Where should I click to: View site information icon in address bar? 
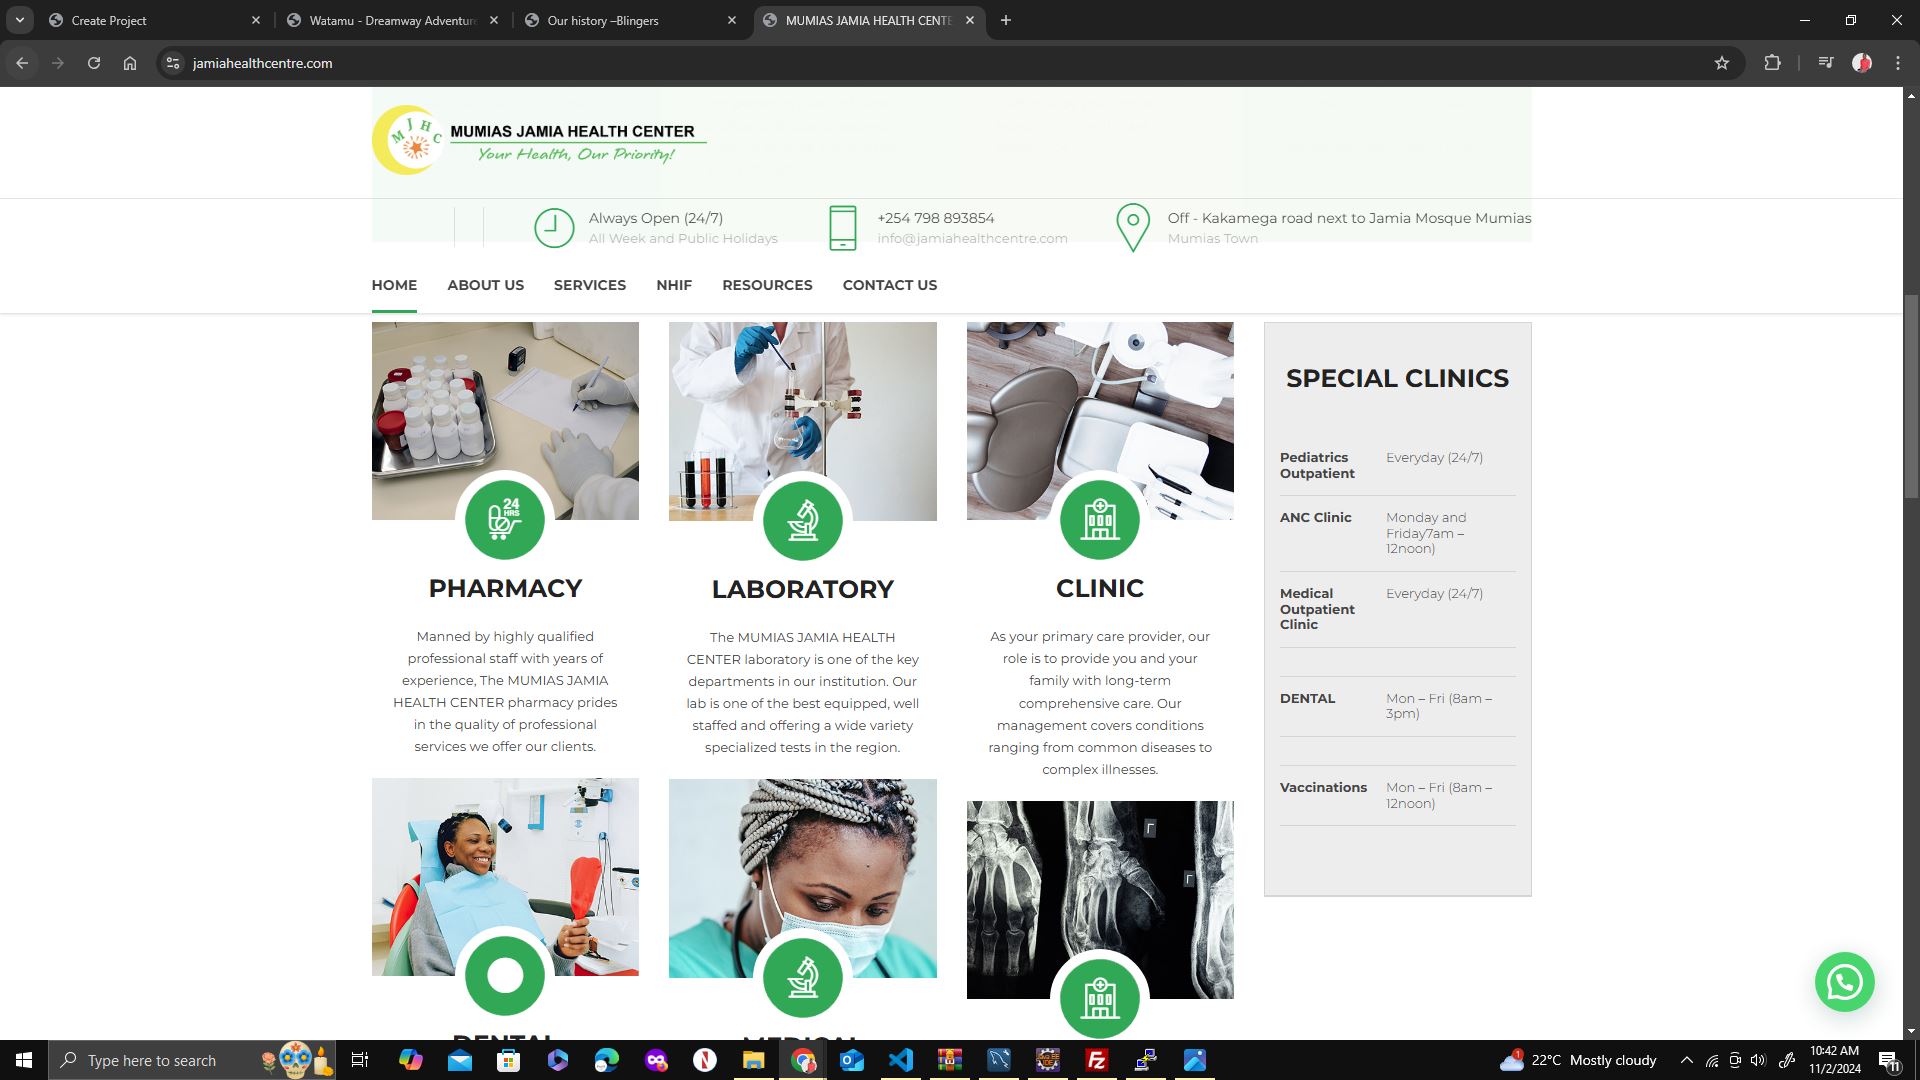[x=173, y=63]
